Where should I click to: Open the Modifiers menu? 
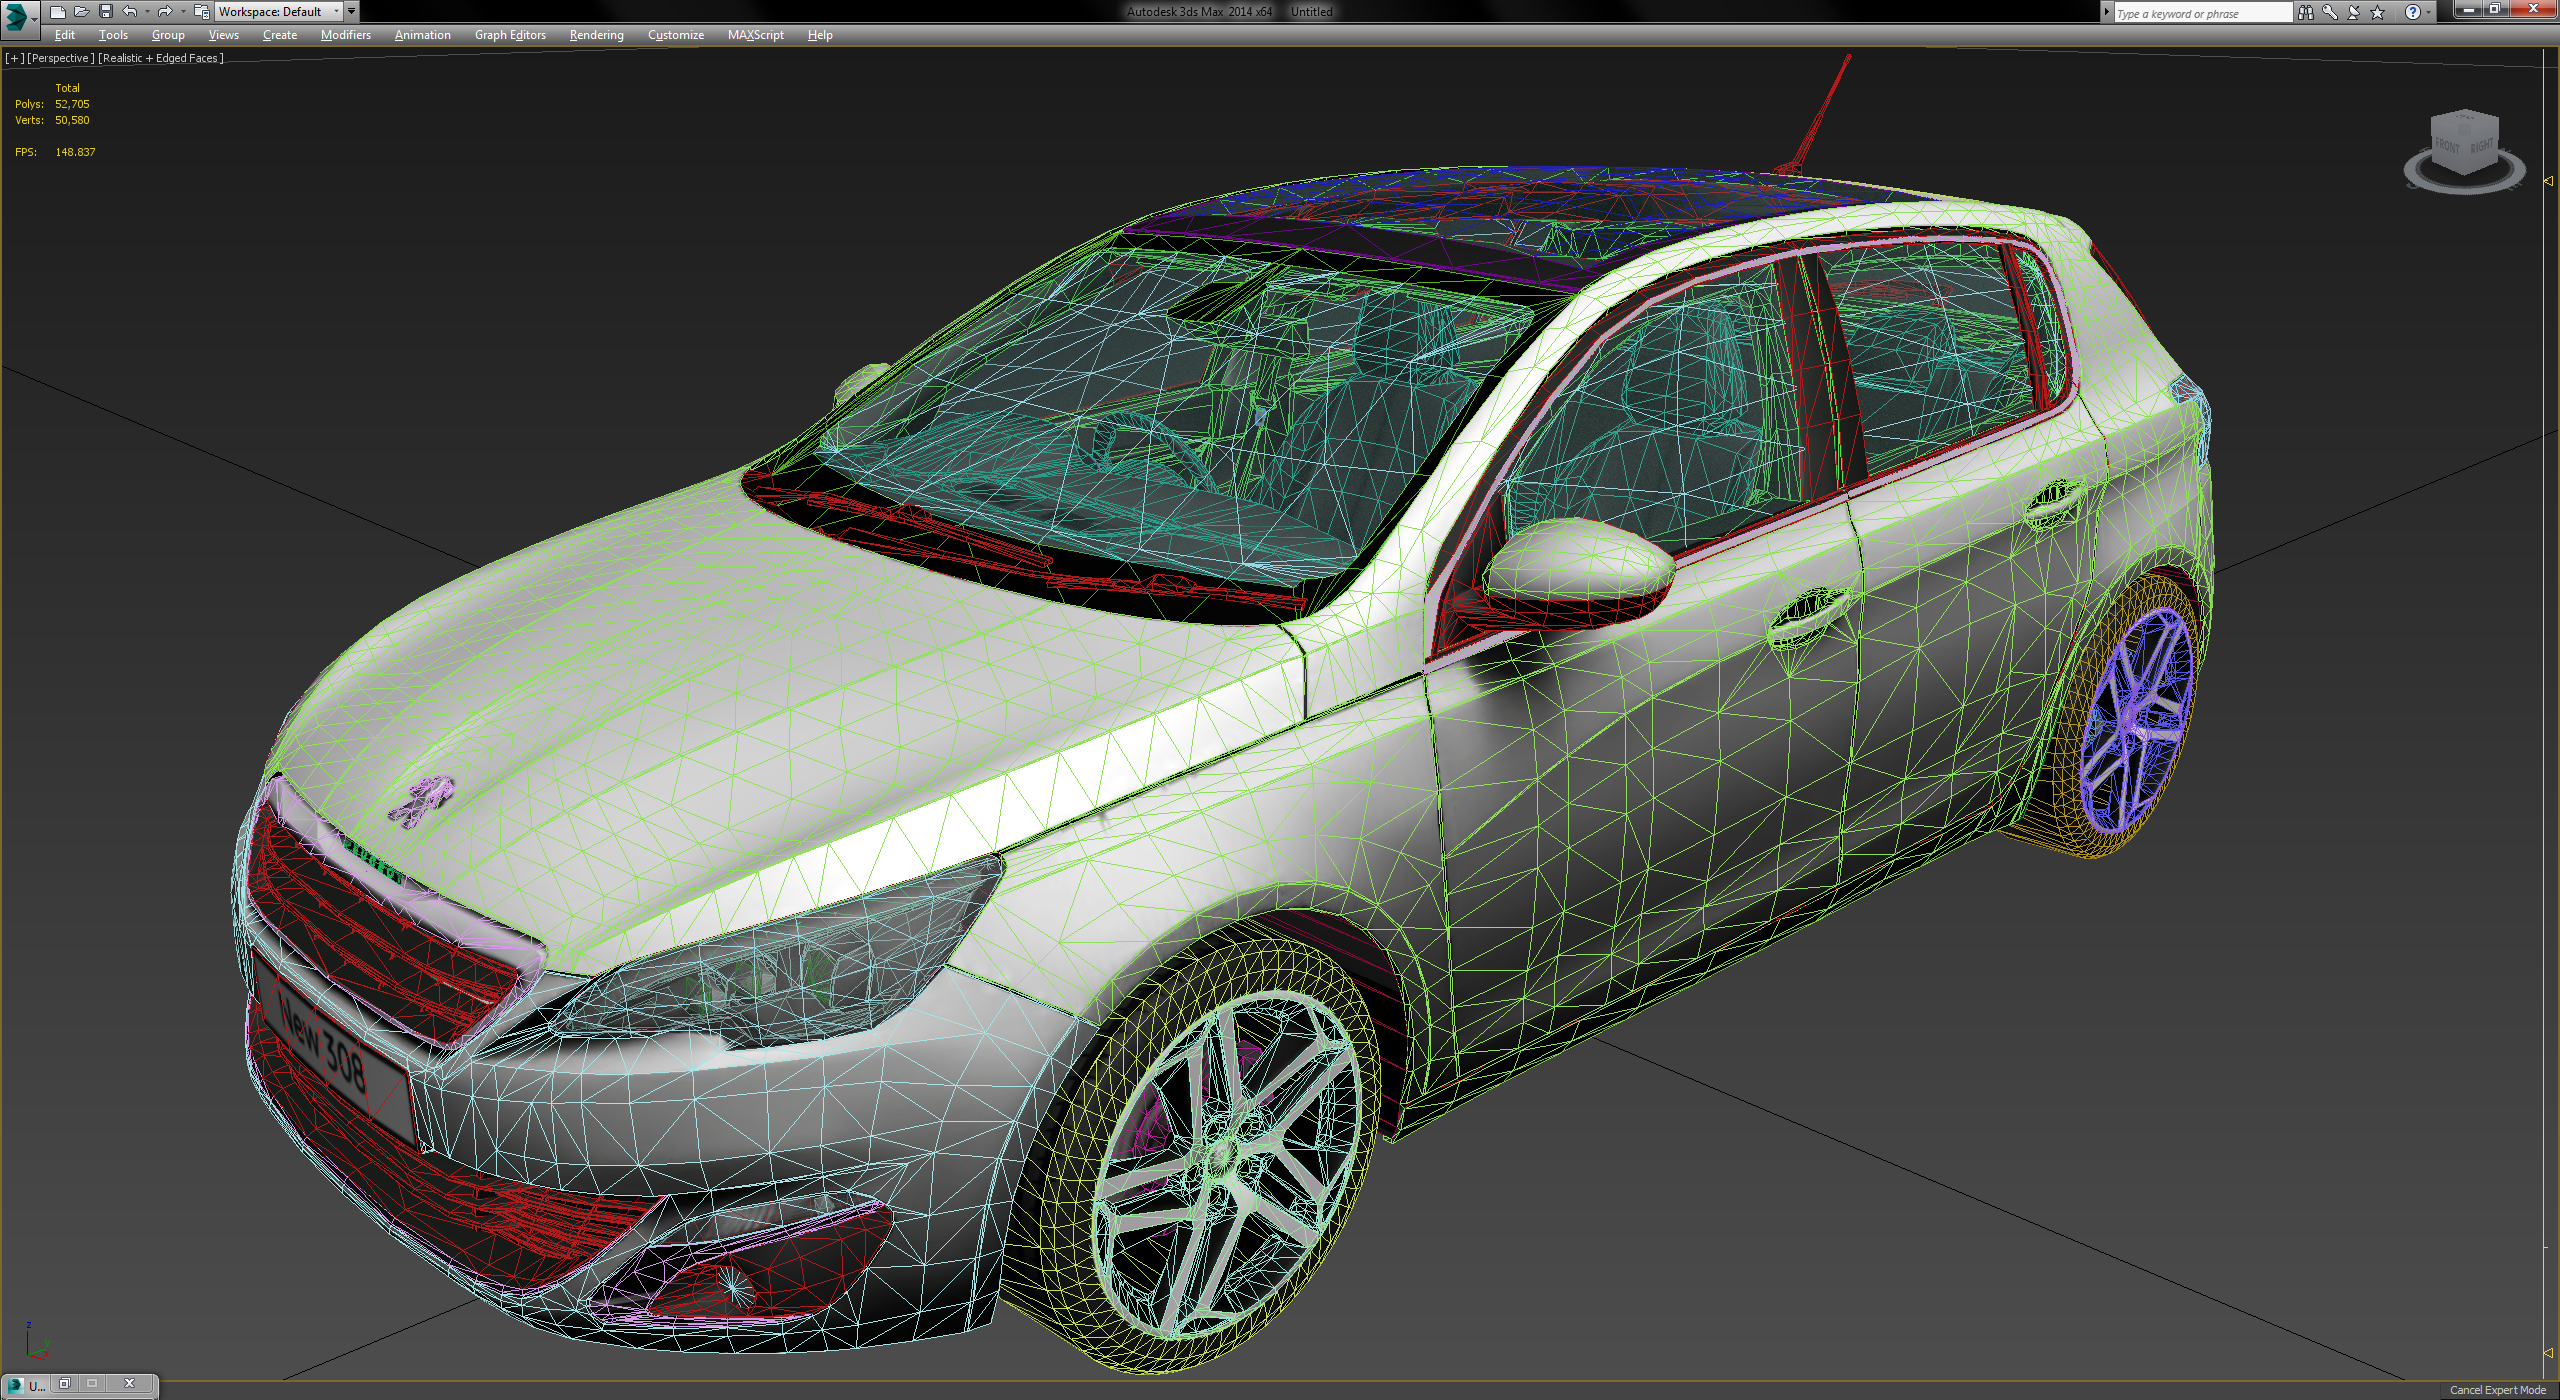[x=344, y=35]
